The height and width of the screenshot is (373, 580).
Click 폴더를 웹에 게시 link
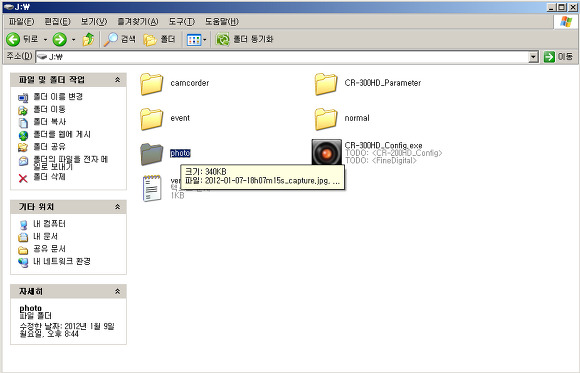pos(62,134)
